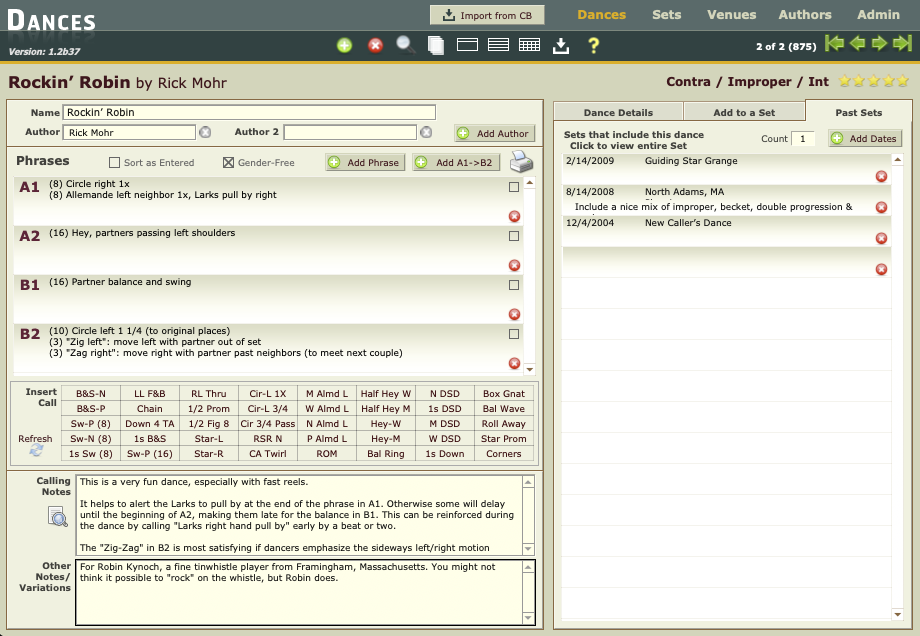Go to the last record arrow
Viewport: 920px width, 636px height.
coord(902,43)
